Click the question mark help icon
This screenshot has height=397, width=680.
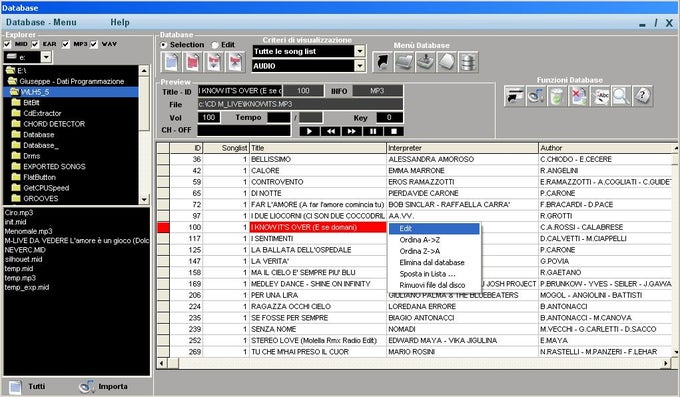[642, 96]
